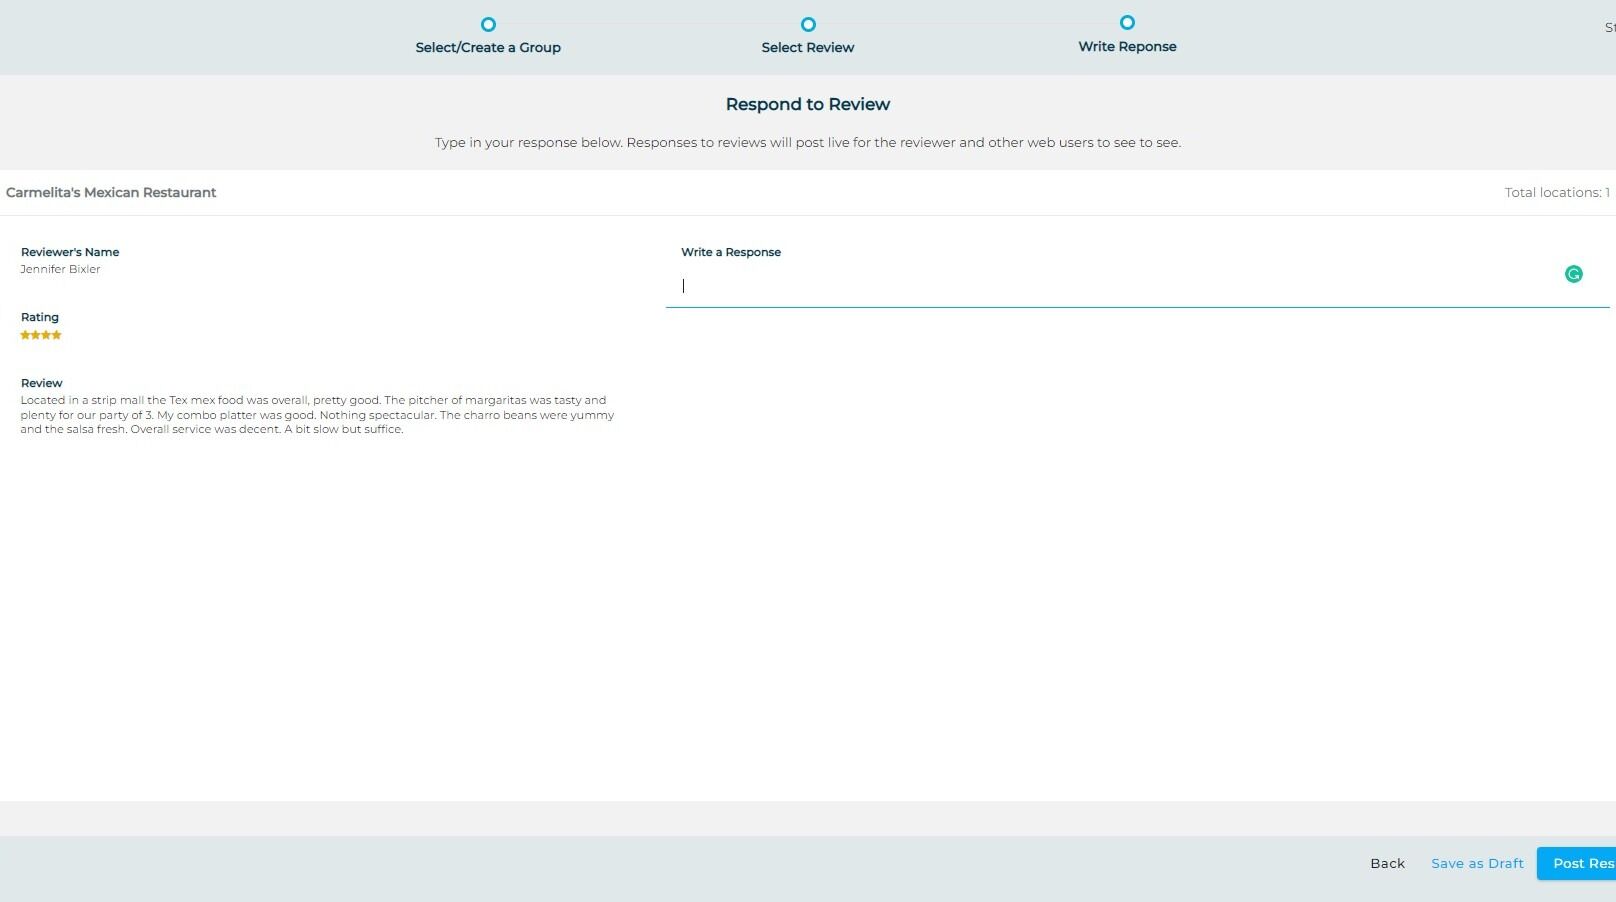Click the instruction text about responses posting live

click(x=808, y=142)
